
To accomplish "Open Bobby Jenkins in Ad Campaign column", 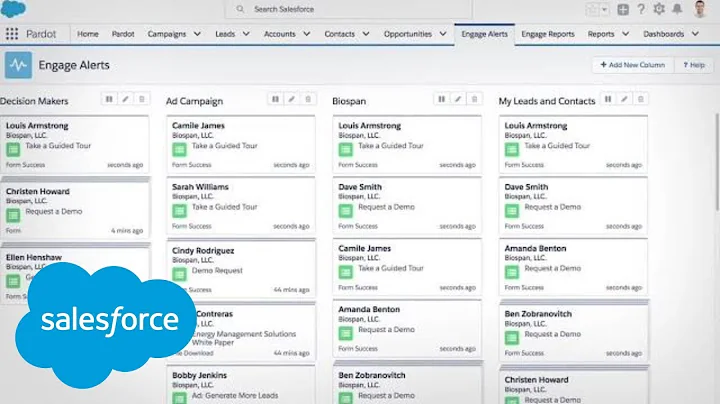I will [199, 375].
